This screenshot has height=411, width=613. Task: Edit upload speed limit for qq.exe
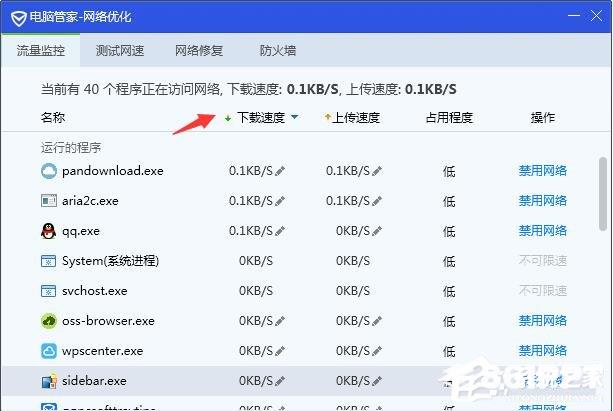point(377,231)
